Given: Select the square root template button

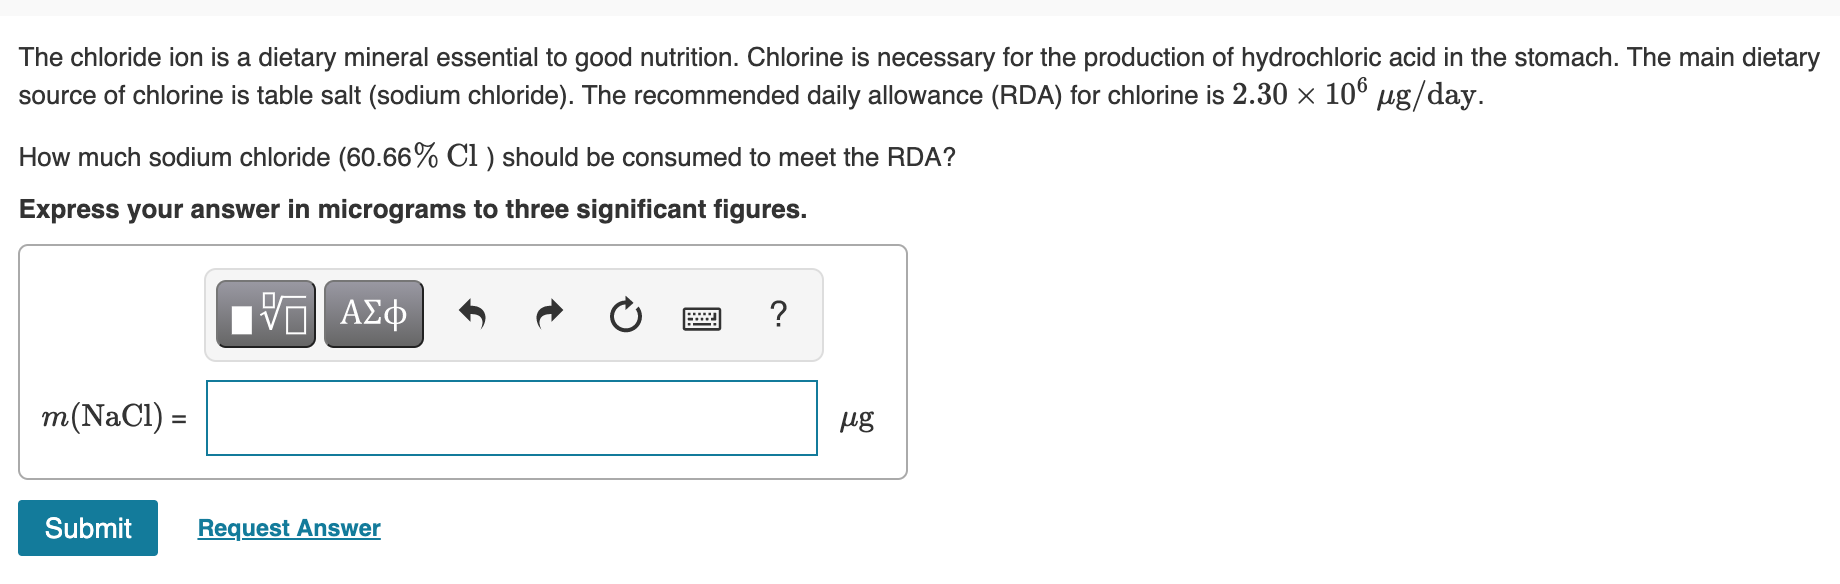Looking at the screenshot, I should tap(265, 313).
